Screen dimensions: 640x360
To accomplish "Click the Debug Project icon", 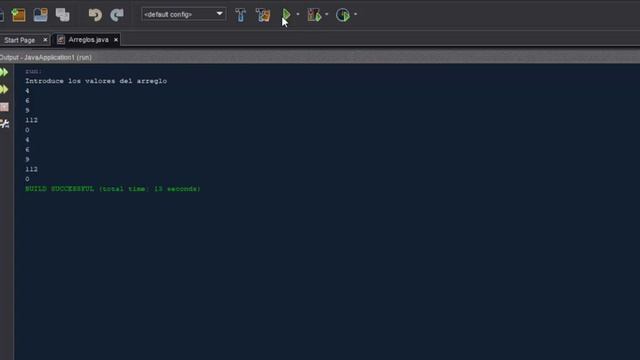I will (x=315, y=15).
